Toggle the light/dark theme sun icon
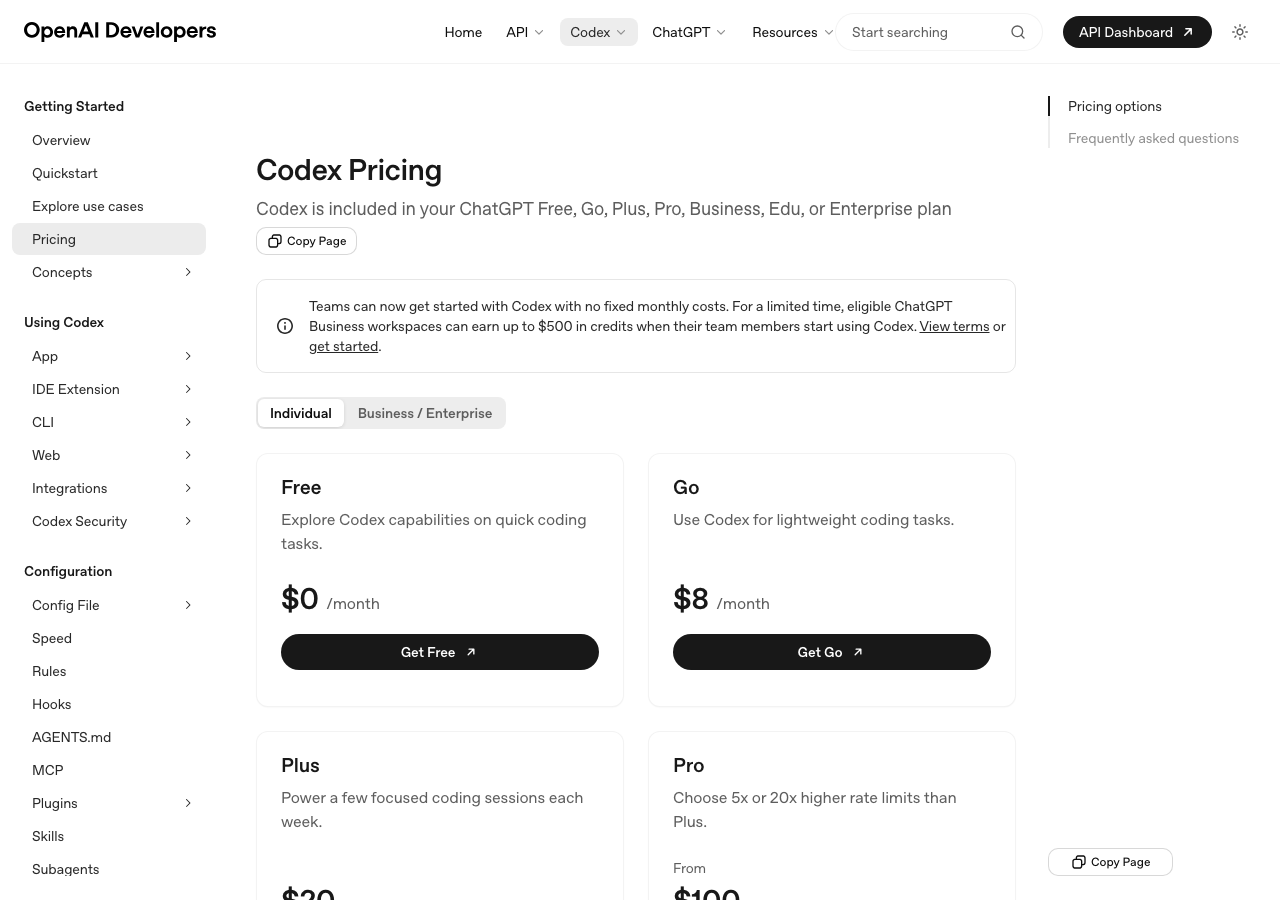Screen dimensions: 1280x900 [1240, 32]
